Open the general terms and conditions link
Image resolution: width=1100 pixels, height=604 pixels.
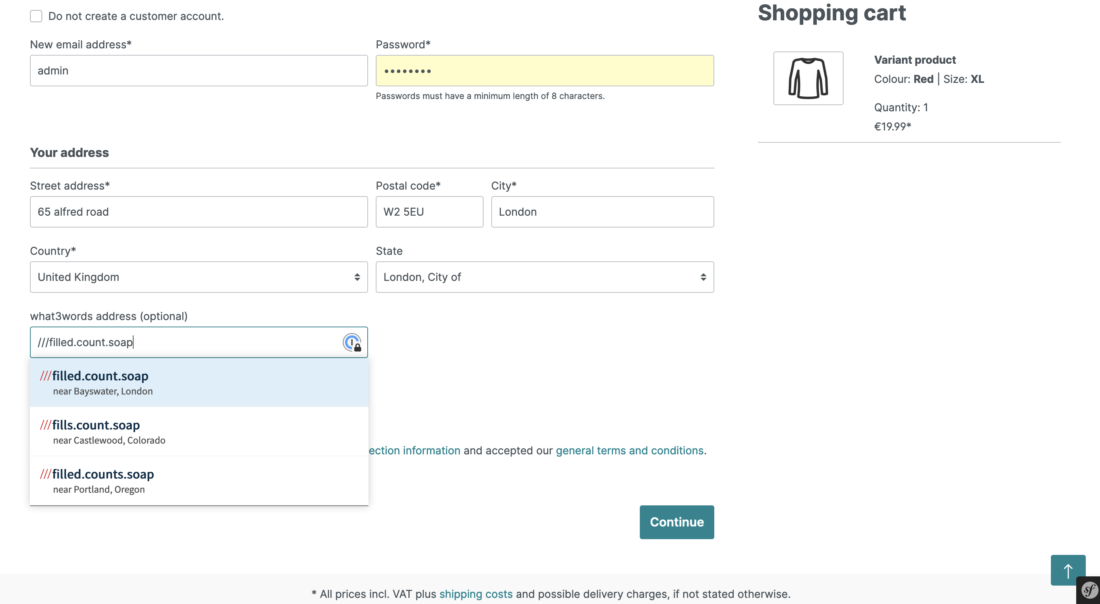coord(629,450)
